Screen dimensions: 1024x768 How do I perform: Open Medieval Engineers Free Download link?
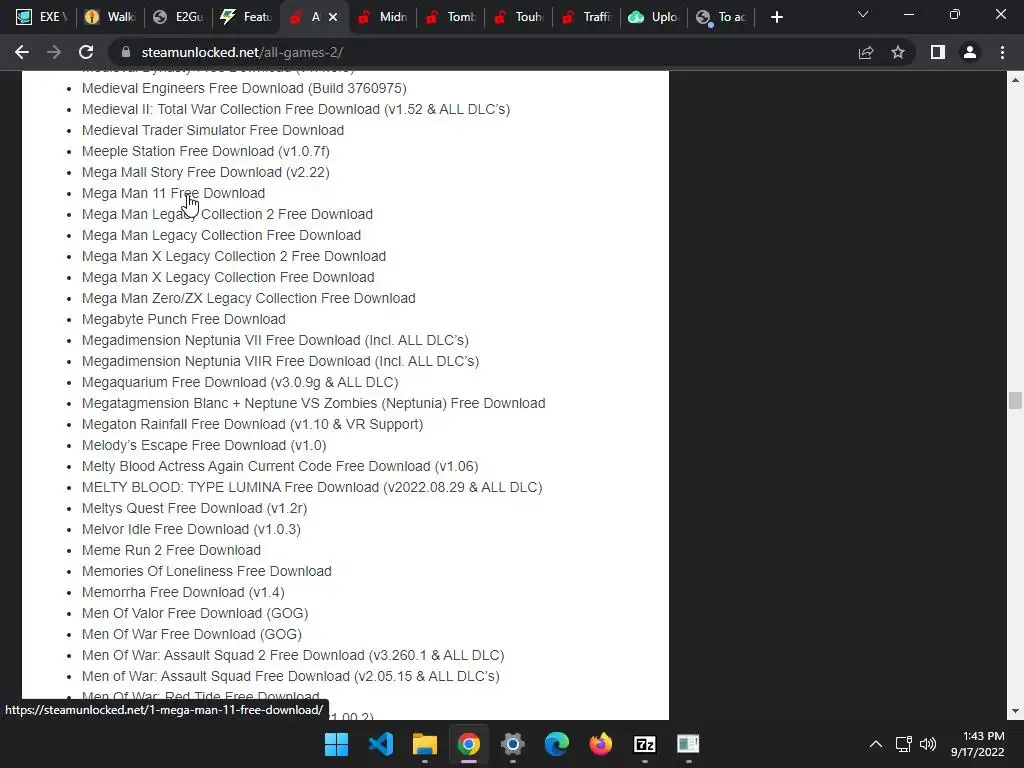coord(244,88)
